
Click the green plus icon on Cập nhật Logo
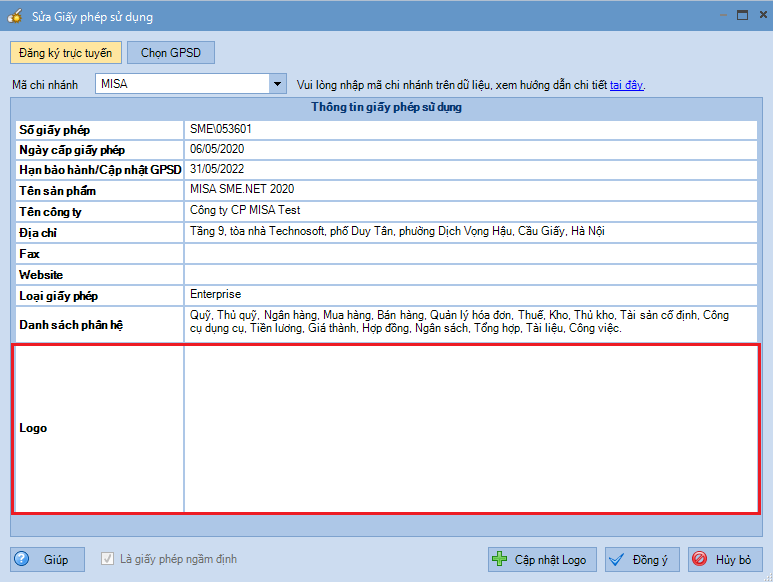click(x=499, y=559)
